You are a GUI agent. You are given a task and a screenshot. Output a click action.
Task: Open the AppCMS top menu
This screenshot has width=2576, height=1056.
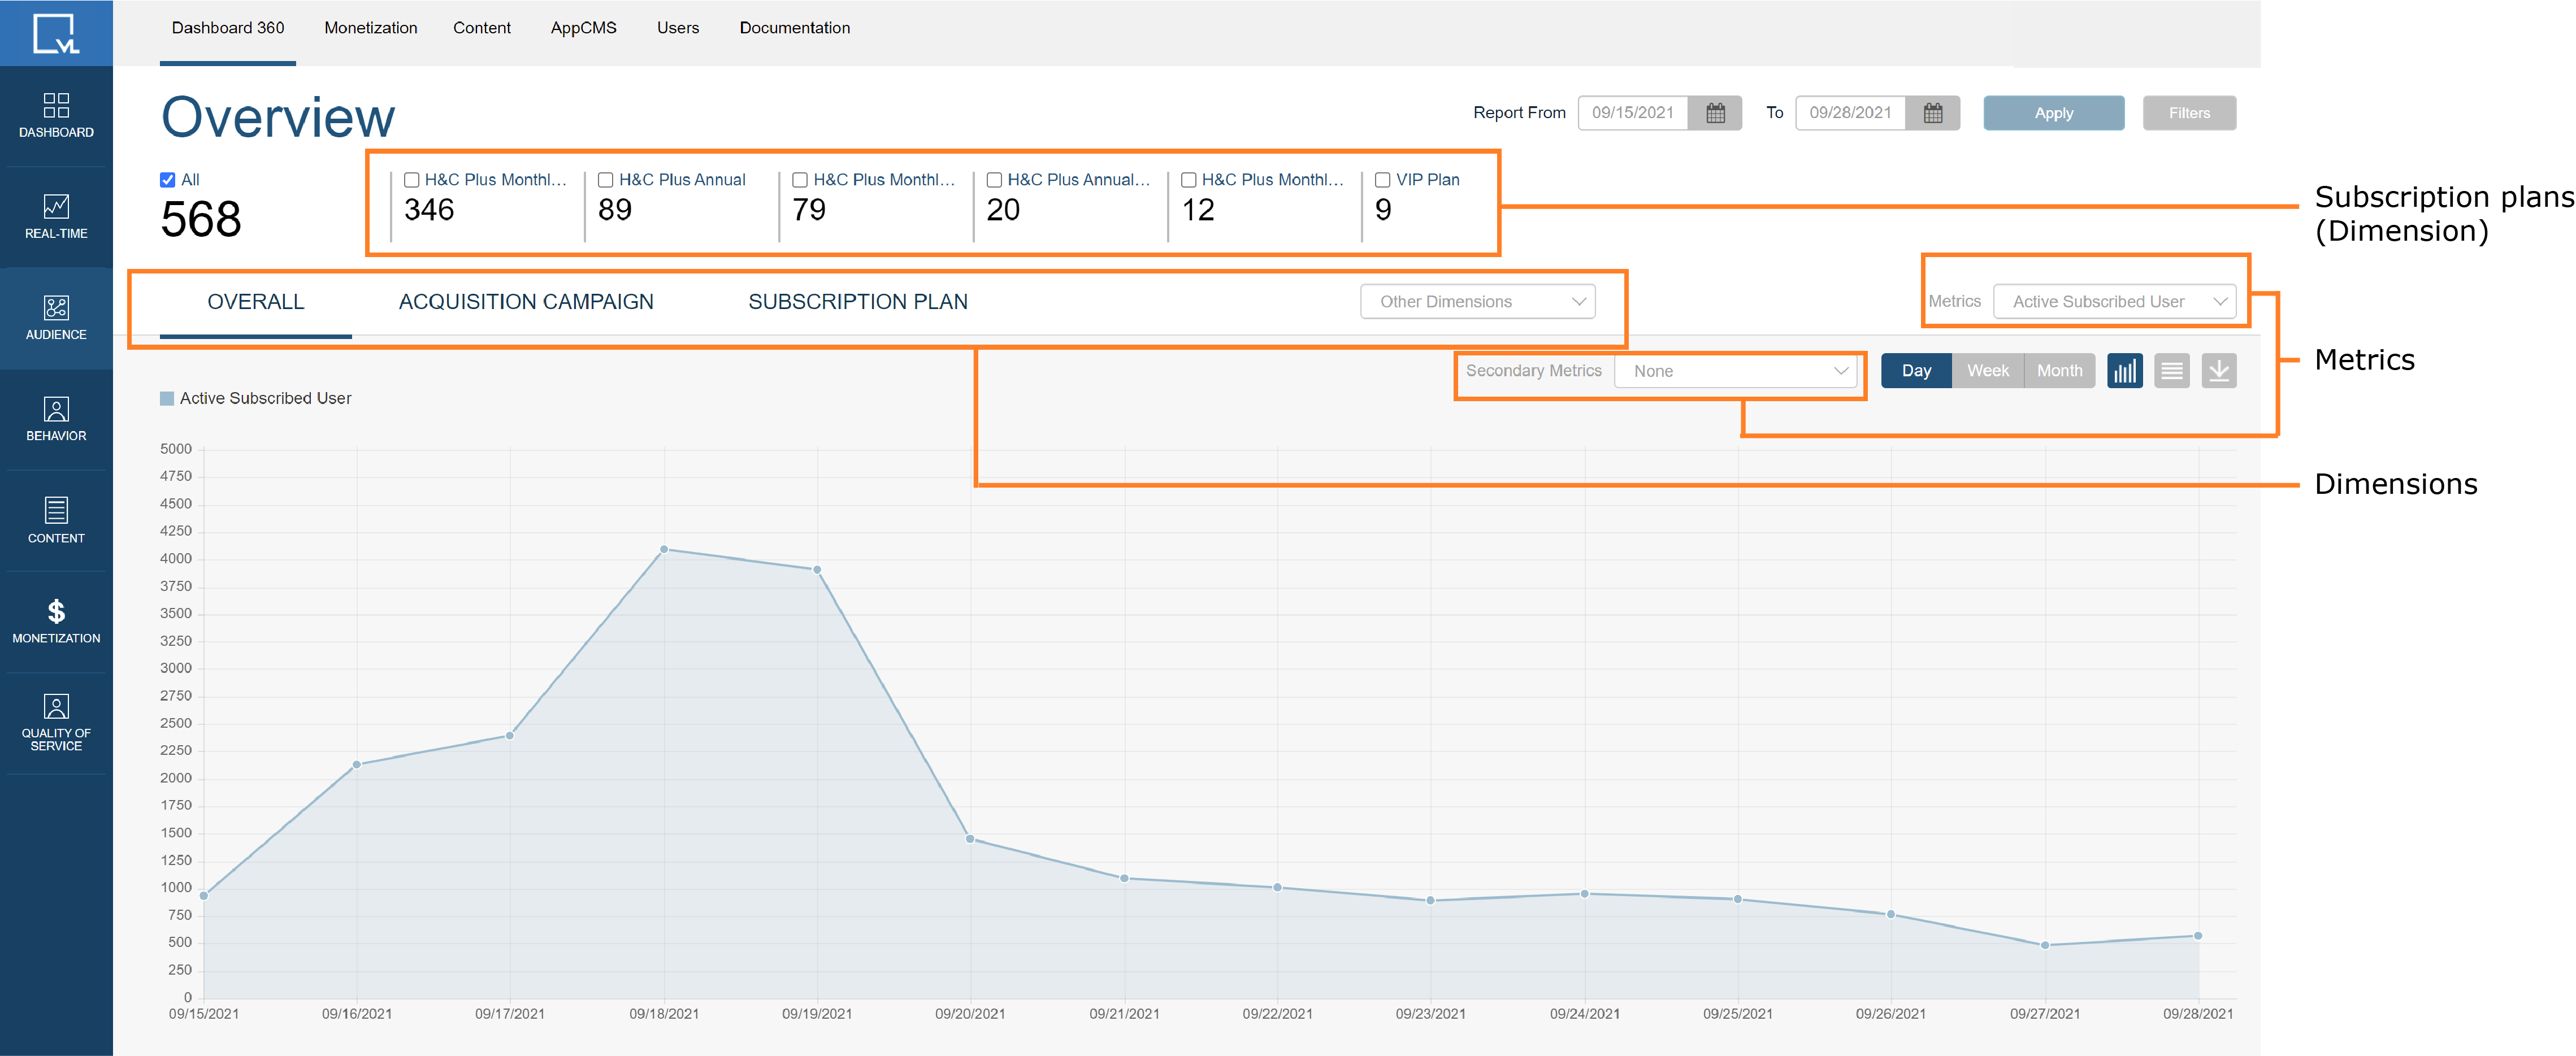pos(584,28)
